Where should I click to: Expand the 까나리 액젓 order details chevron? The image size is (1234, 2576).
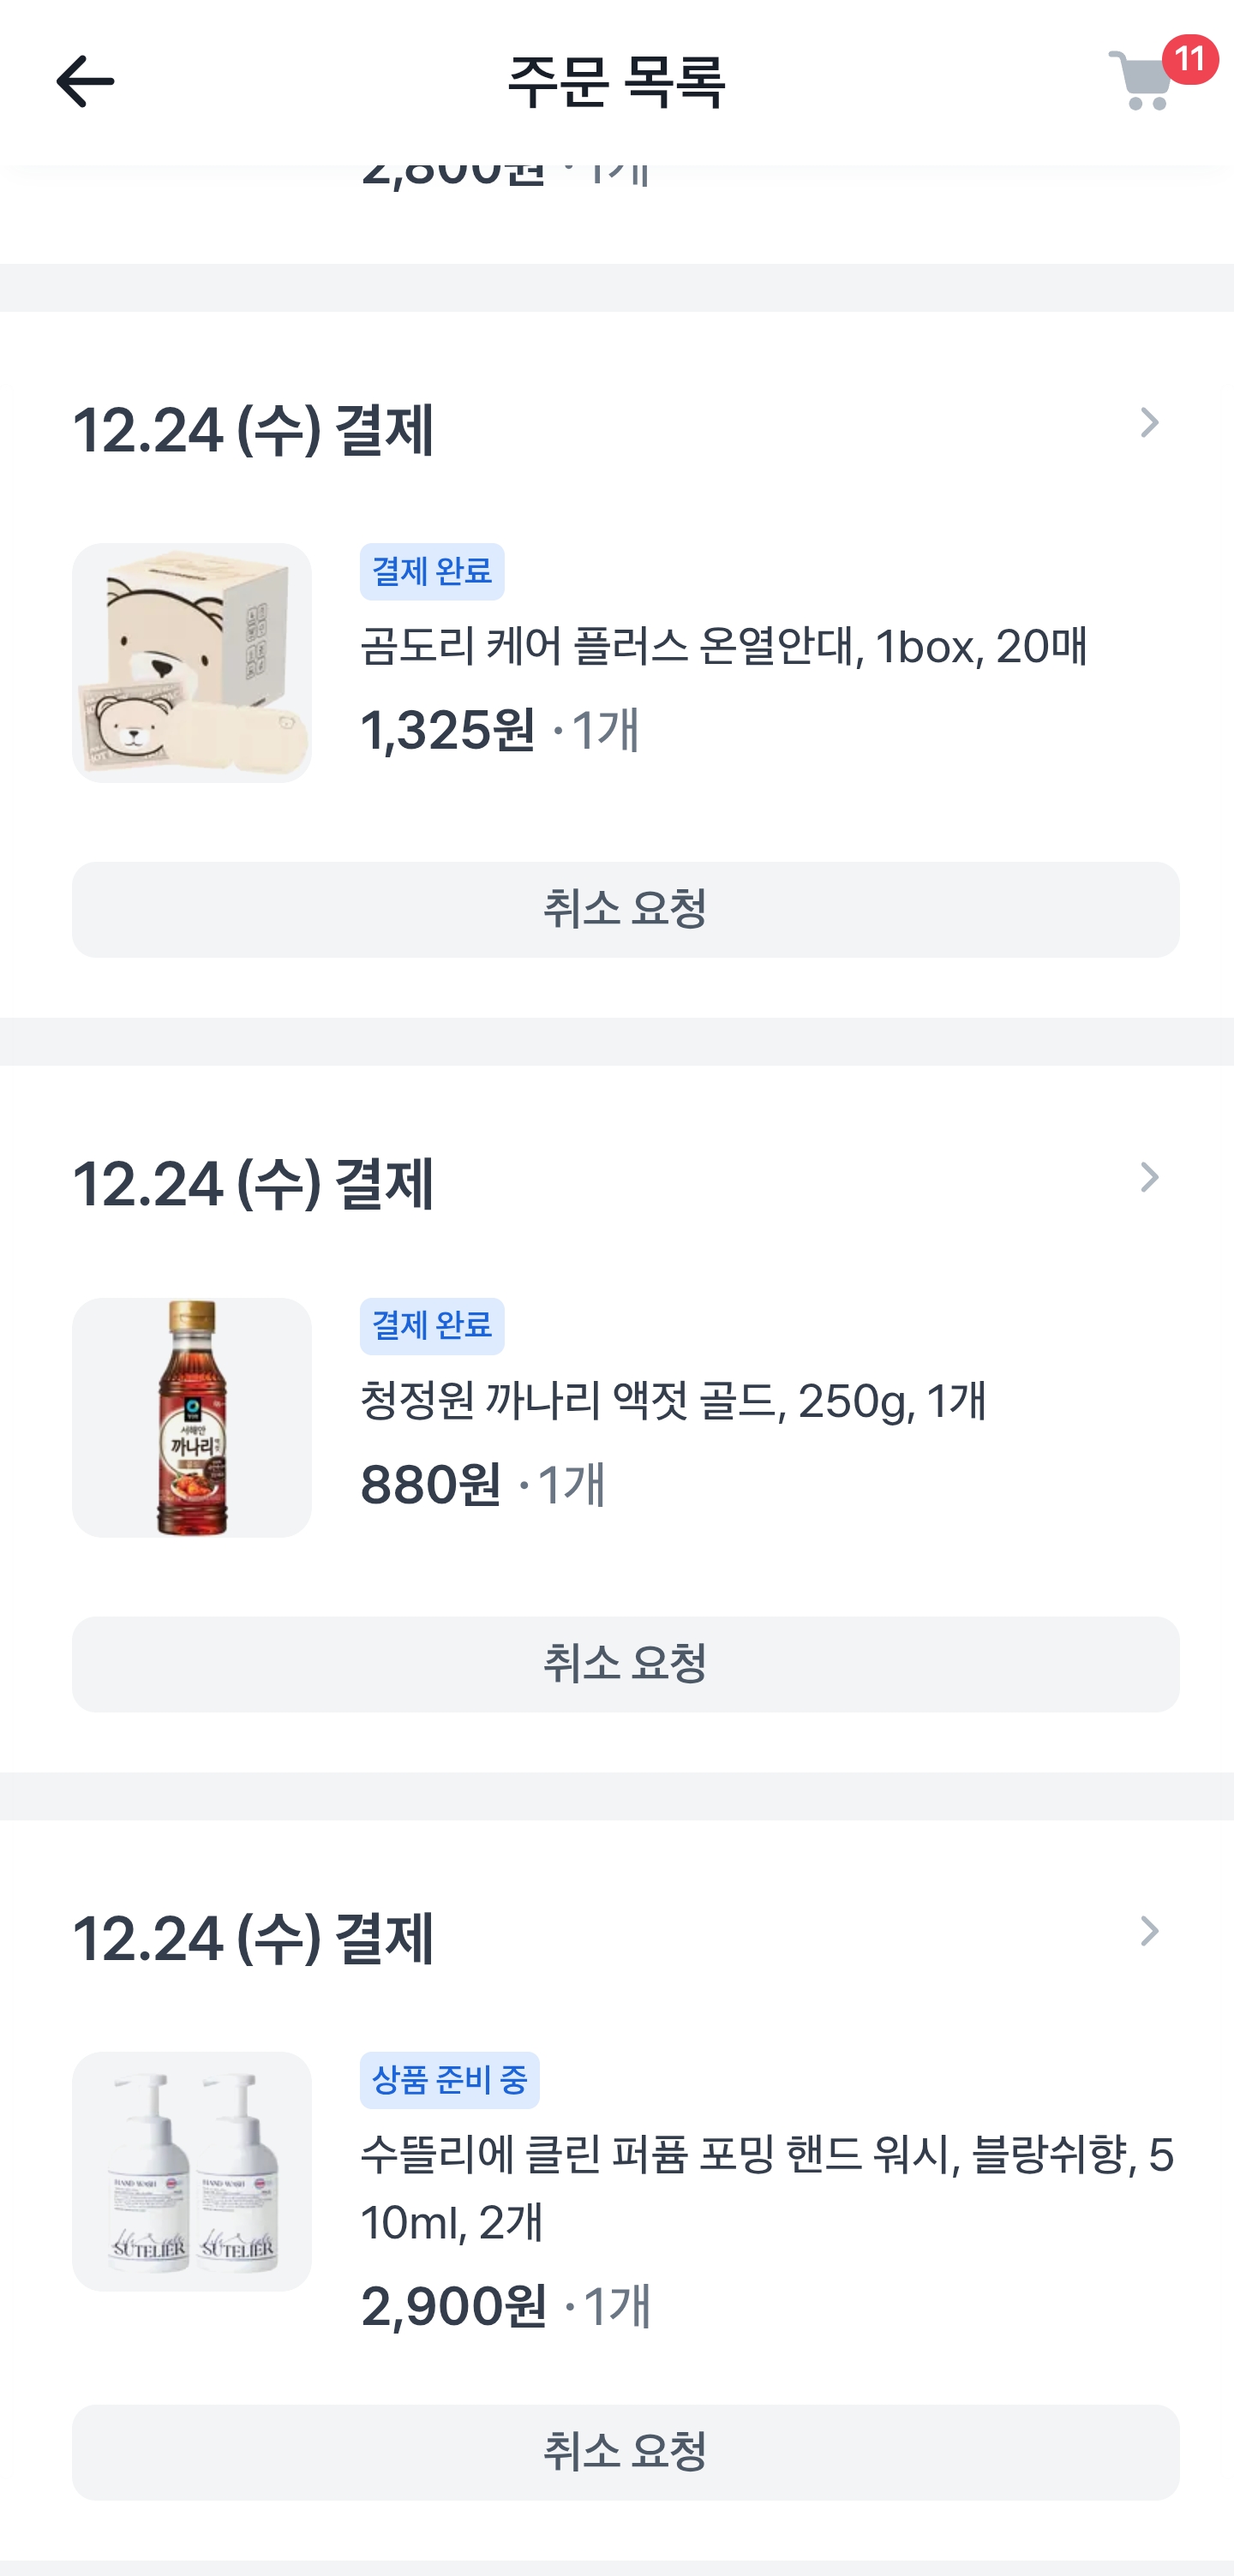(x=1149, y=1177)
